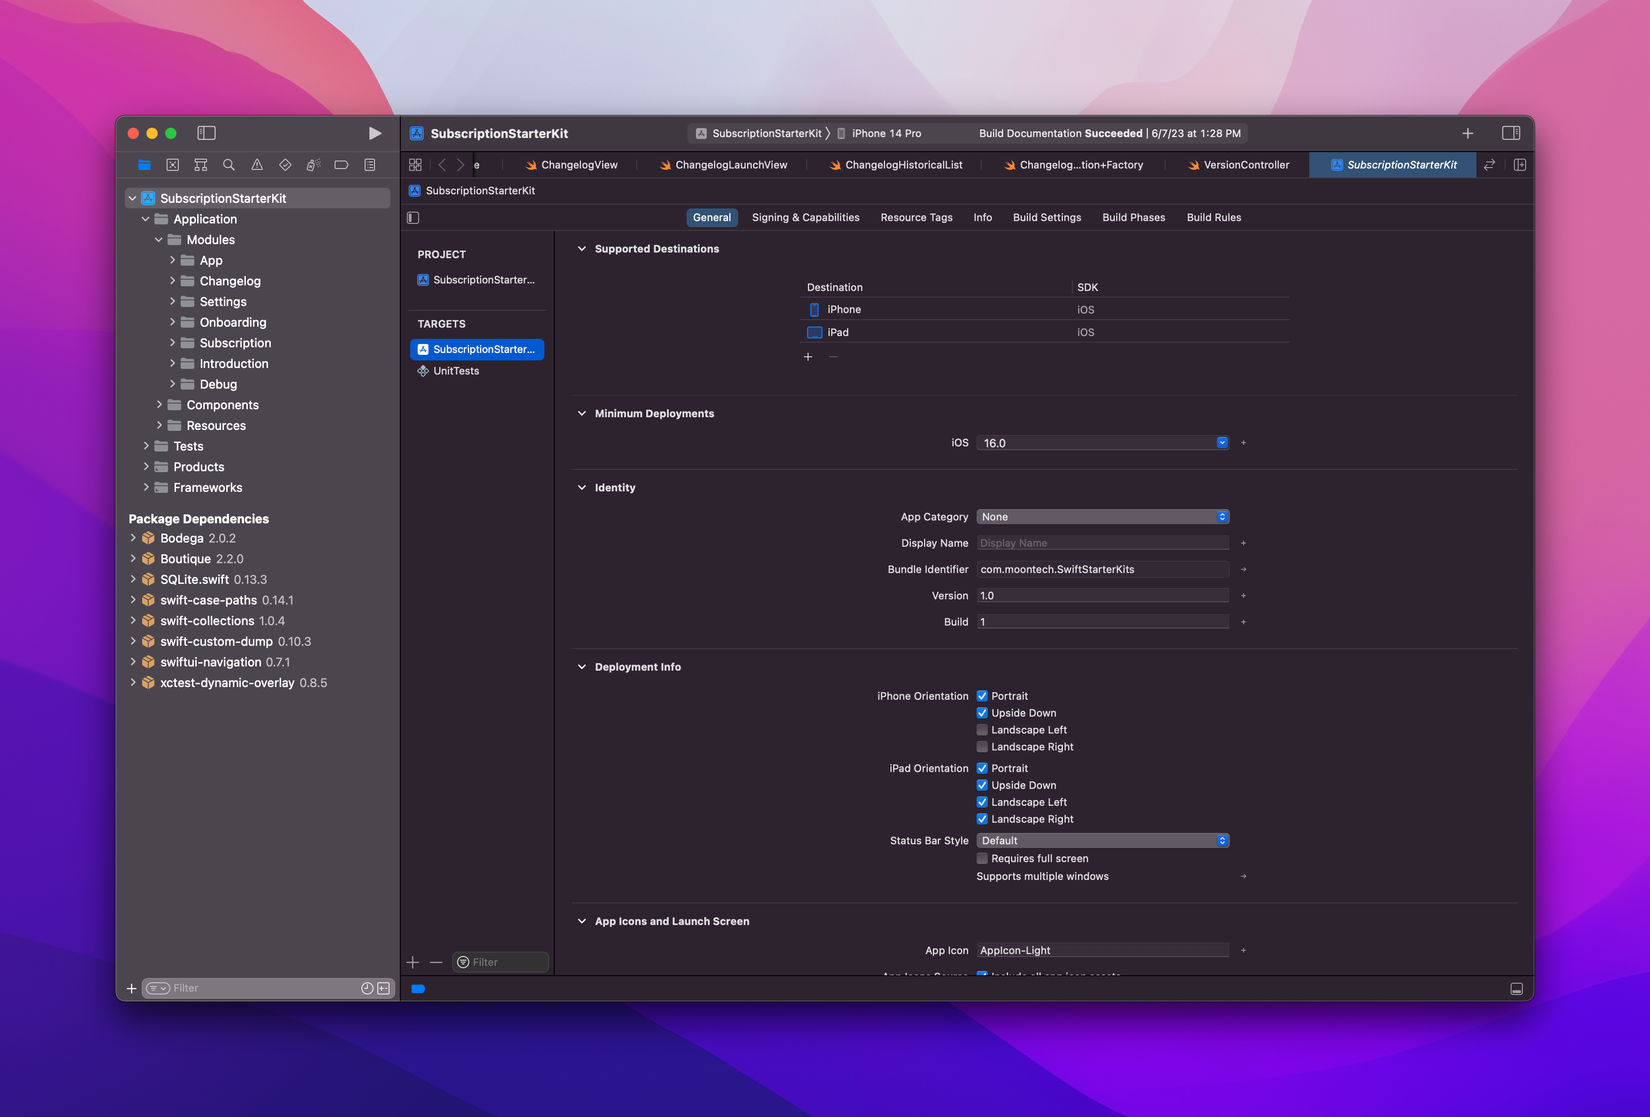Open the Status Bar Style dropdown
1650x1117 pixels.
(1102, 841)
